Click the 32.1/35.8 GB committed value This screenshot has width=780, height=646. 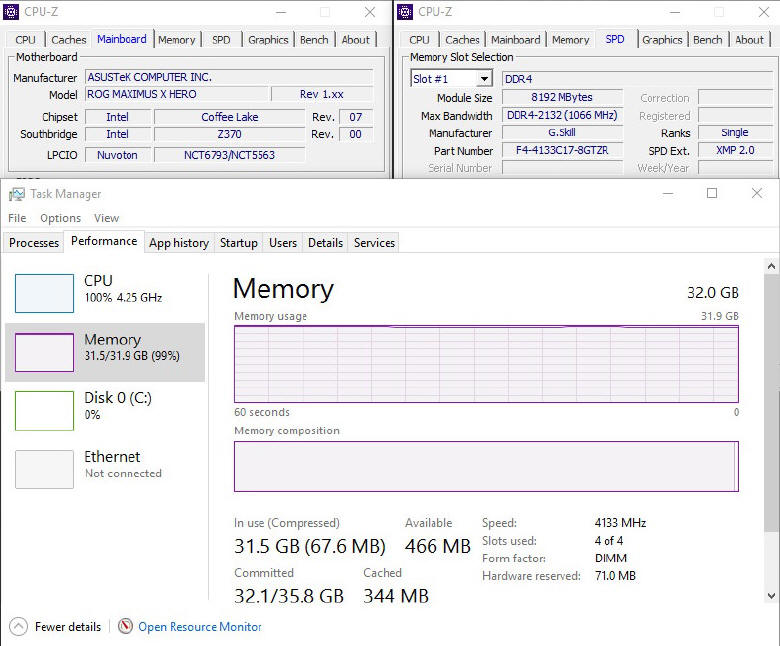click(x=289, y=596)
